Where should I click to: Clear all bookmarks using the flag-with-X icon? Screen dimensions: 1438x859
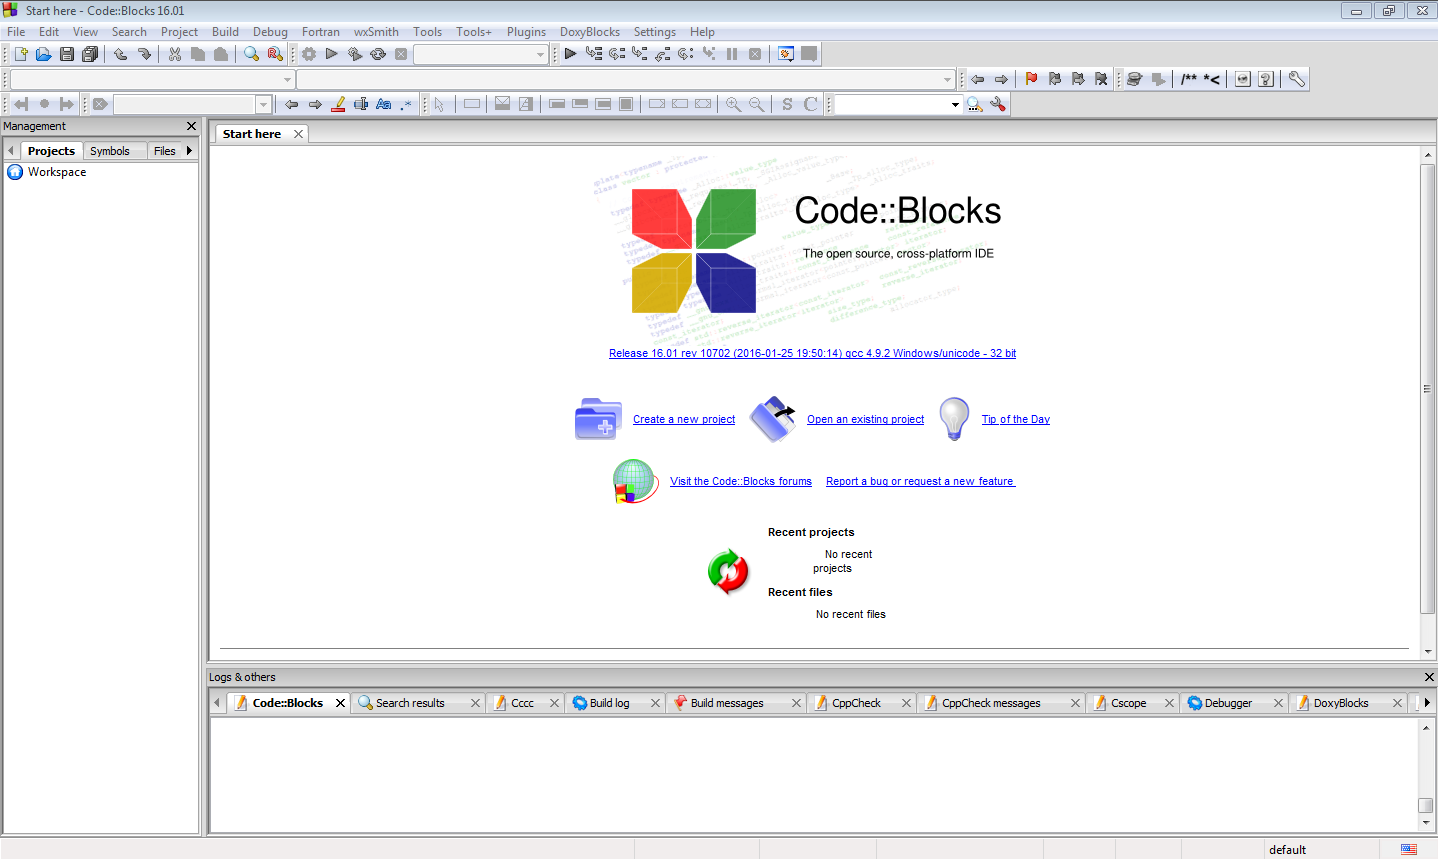(x=1100, y=78)
